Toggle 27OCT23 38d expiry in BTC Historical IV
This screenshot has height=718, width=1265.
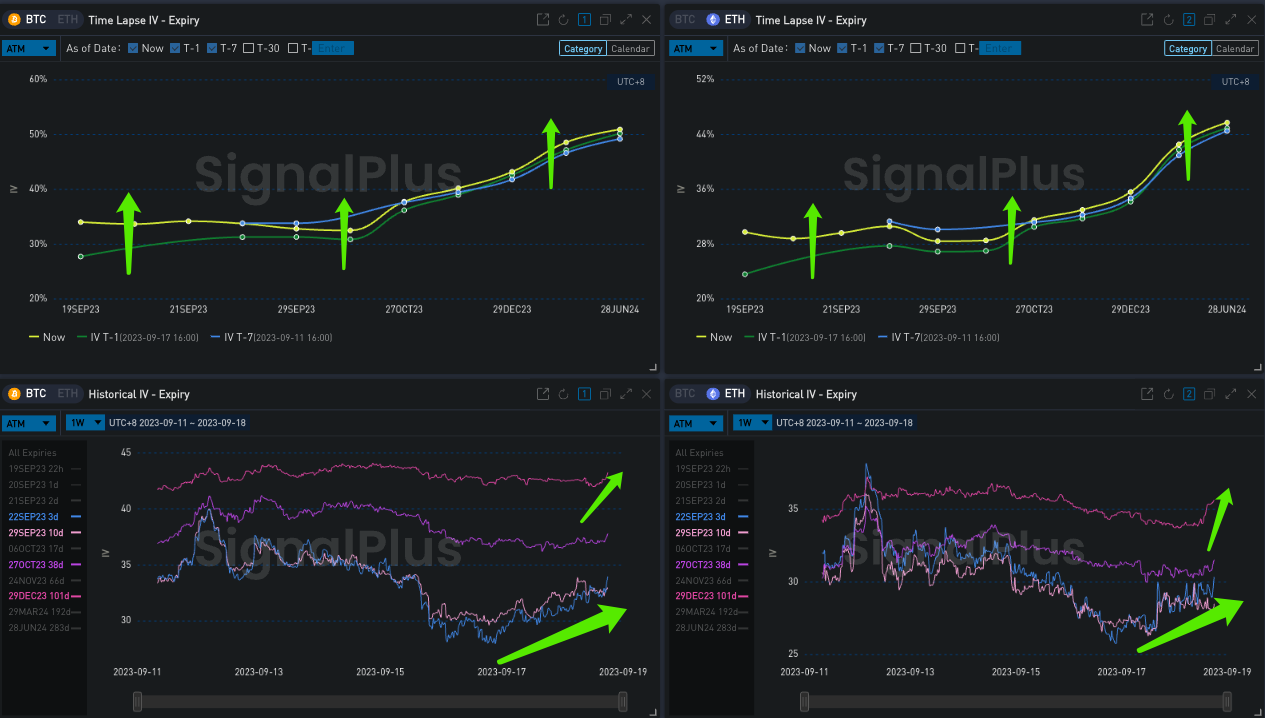45,564
